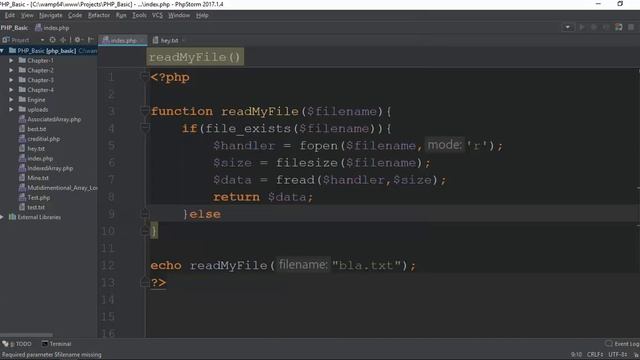Select hey.txt in project tree
Screen dimensions: 640x360
32,149
